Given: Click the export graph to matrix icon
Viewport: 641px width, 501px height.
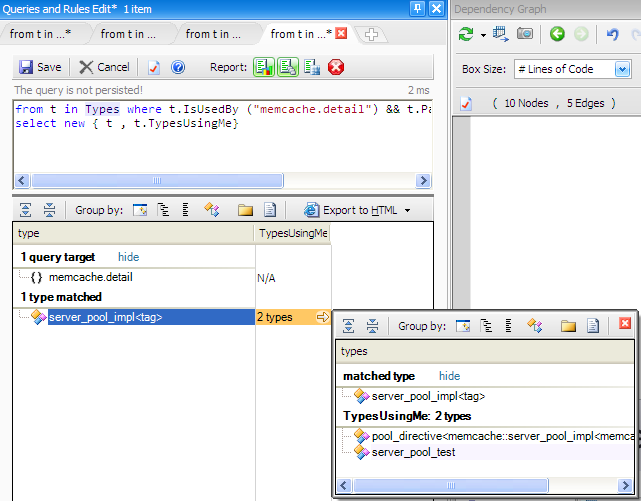Looking at the screenshot, I should [500, 34].
